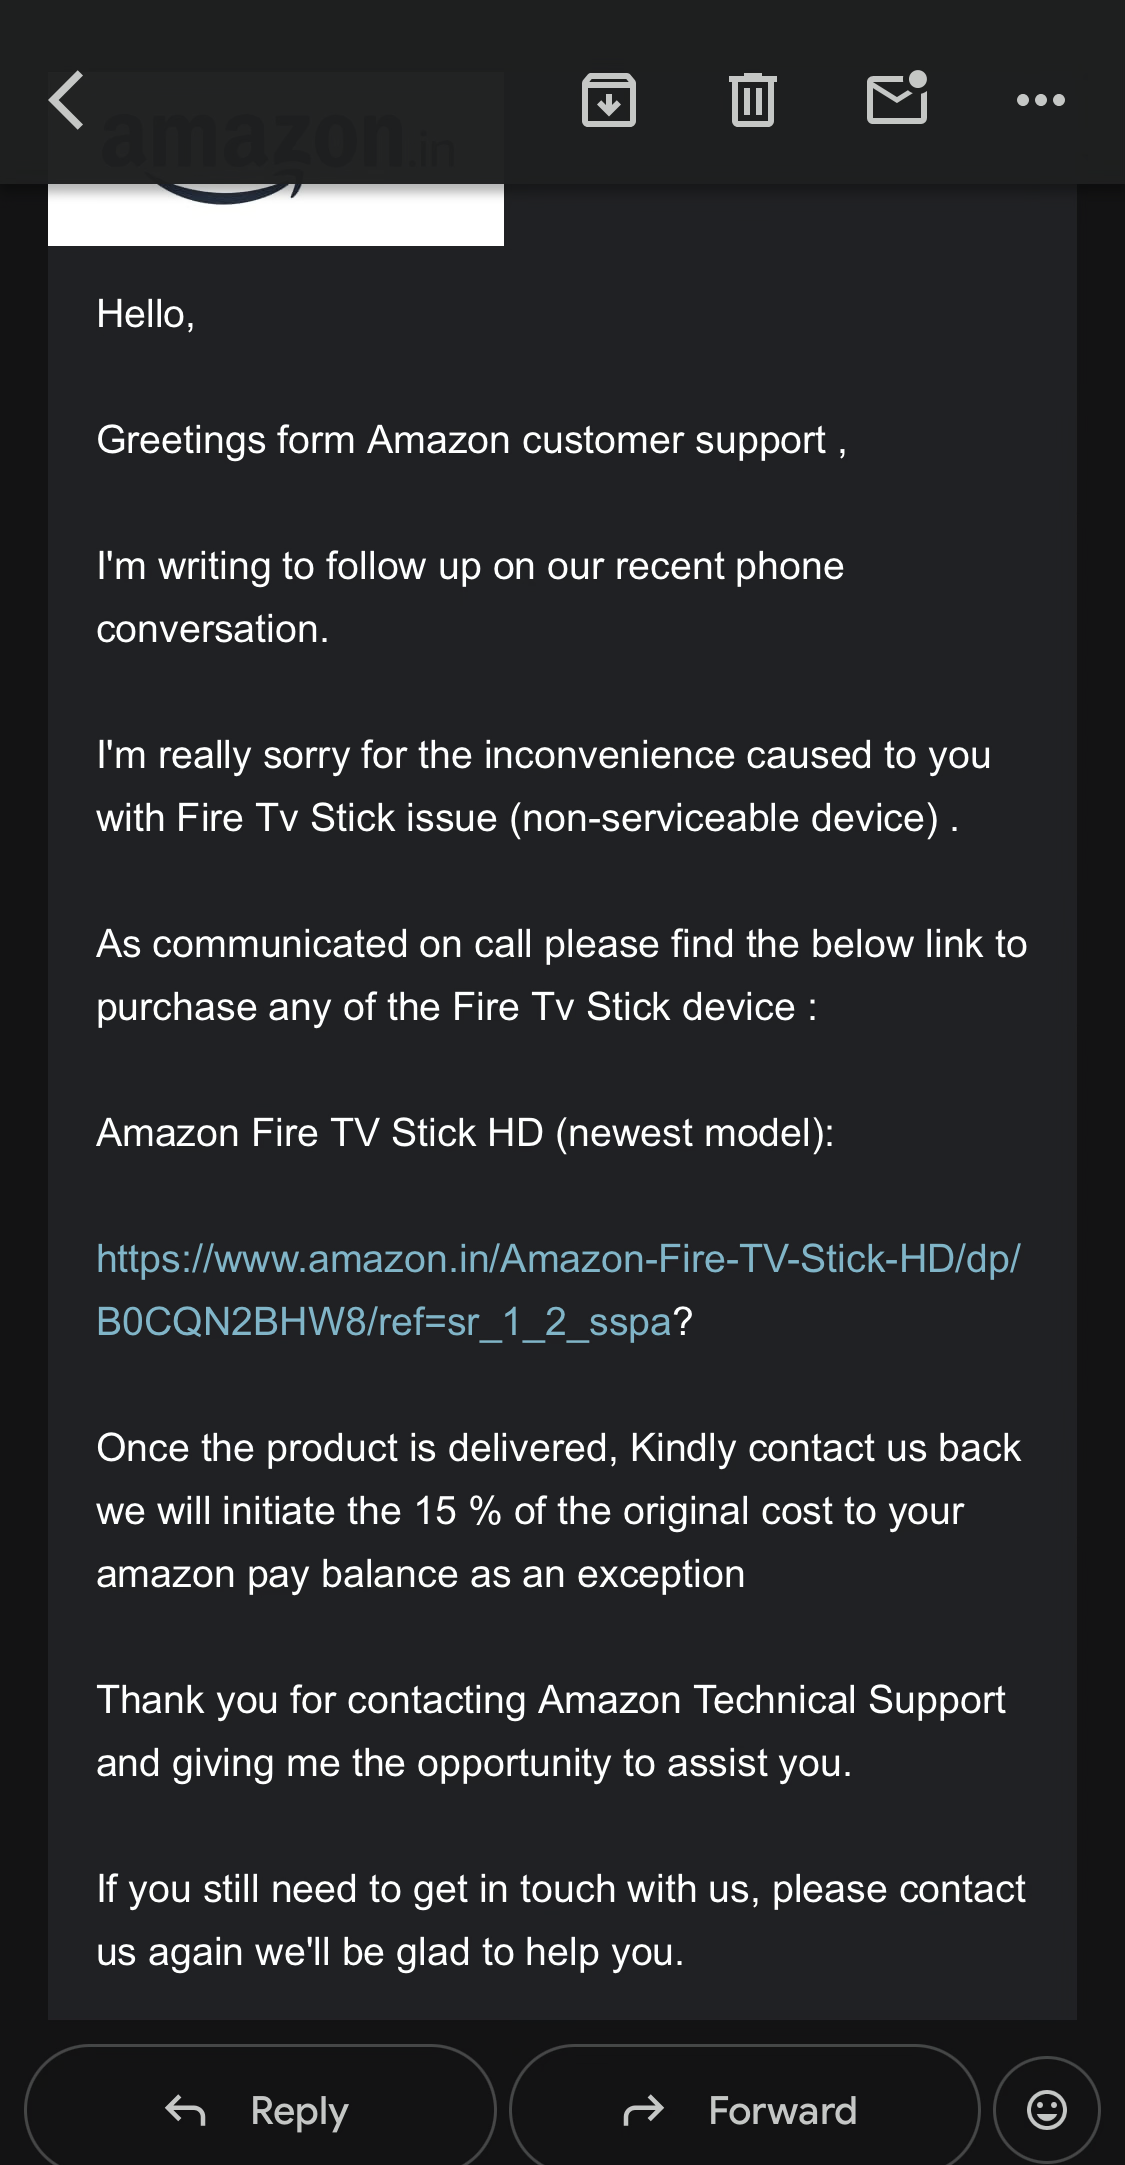Viewport: 1125px width, 2165px height.
Task: Tap the "Thank you for contacting" paragraph
Action: [551, 1731]
